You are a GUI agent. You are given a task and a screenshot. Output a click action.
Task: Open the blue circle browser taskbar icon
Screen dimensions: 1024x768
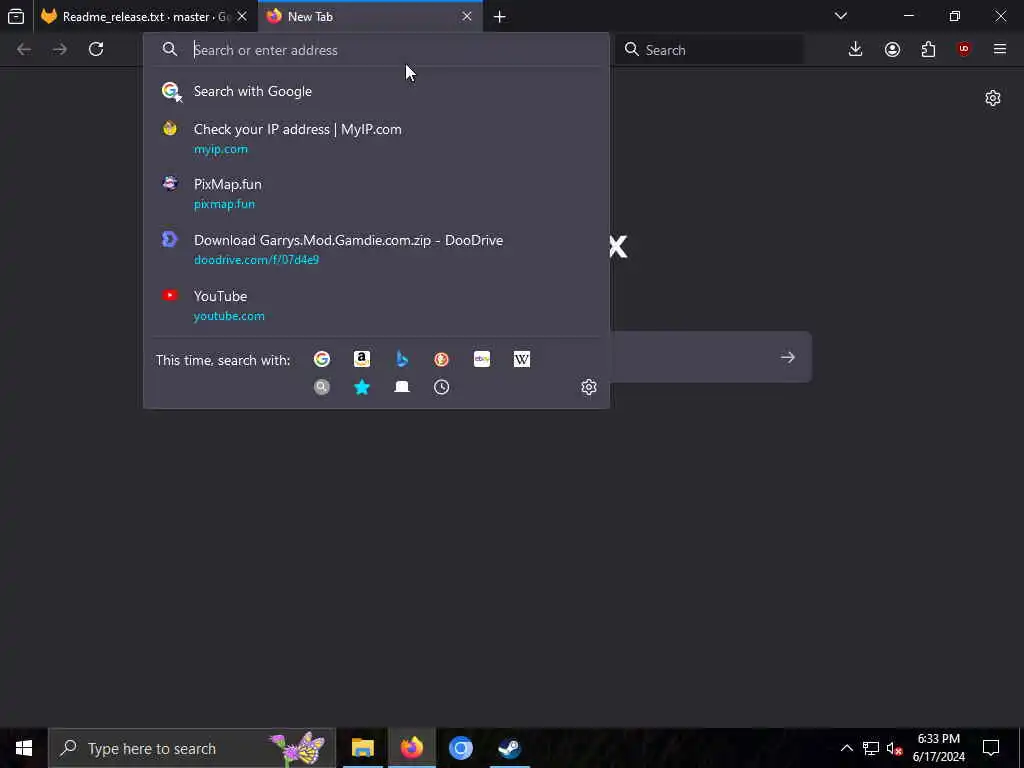click(460, 748)
